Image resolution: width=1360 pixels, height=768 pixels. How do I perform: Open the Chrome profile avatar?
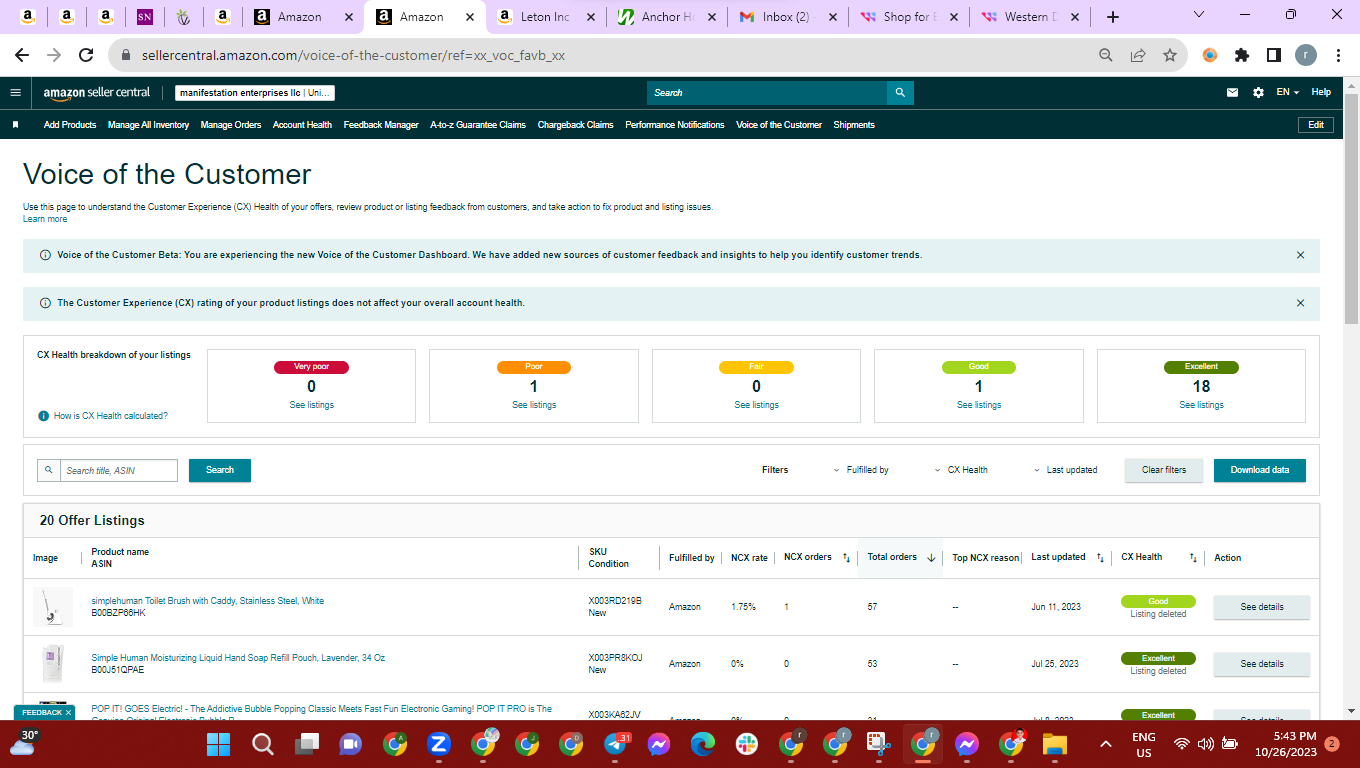point(1305,55)
